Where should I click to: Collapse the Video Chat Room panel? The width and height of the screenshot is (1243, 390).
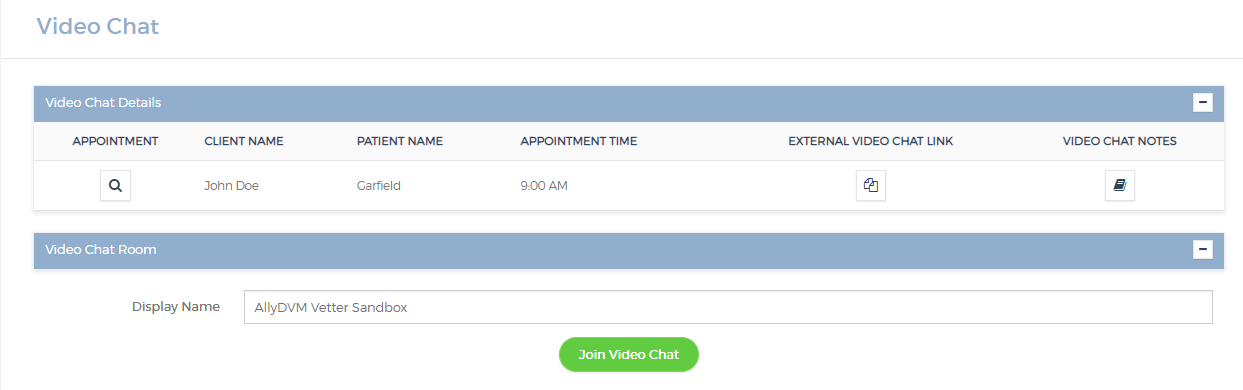tap(1203, 249)
